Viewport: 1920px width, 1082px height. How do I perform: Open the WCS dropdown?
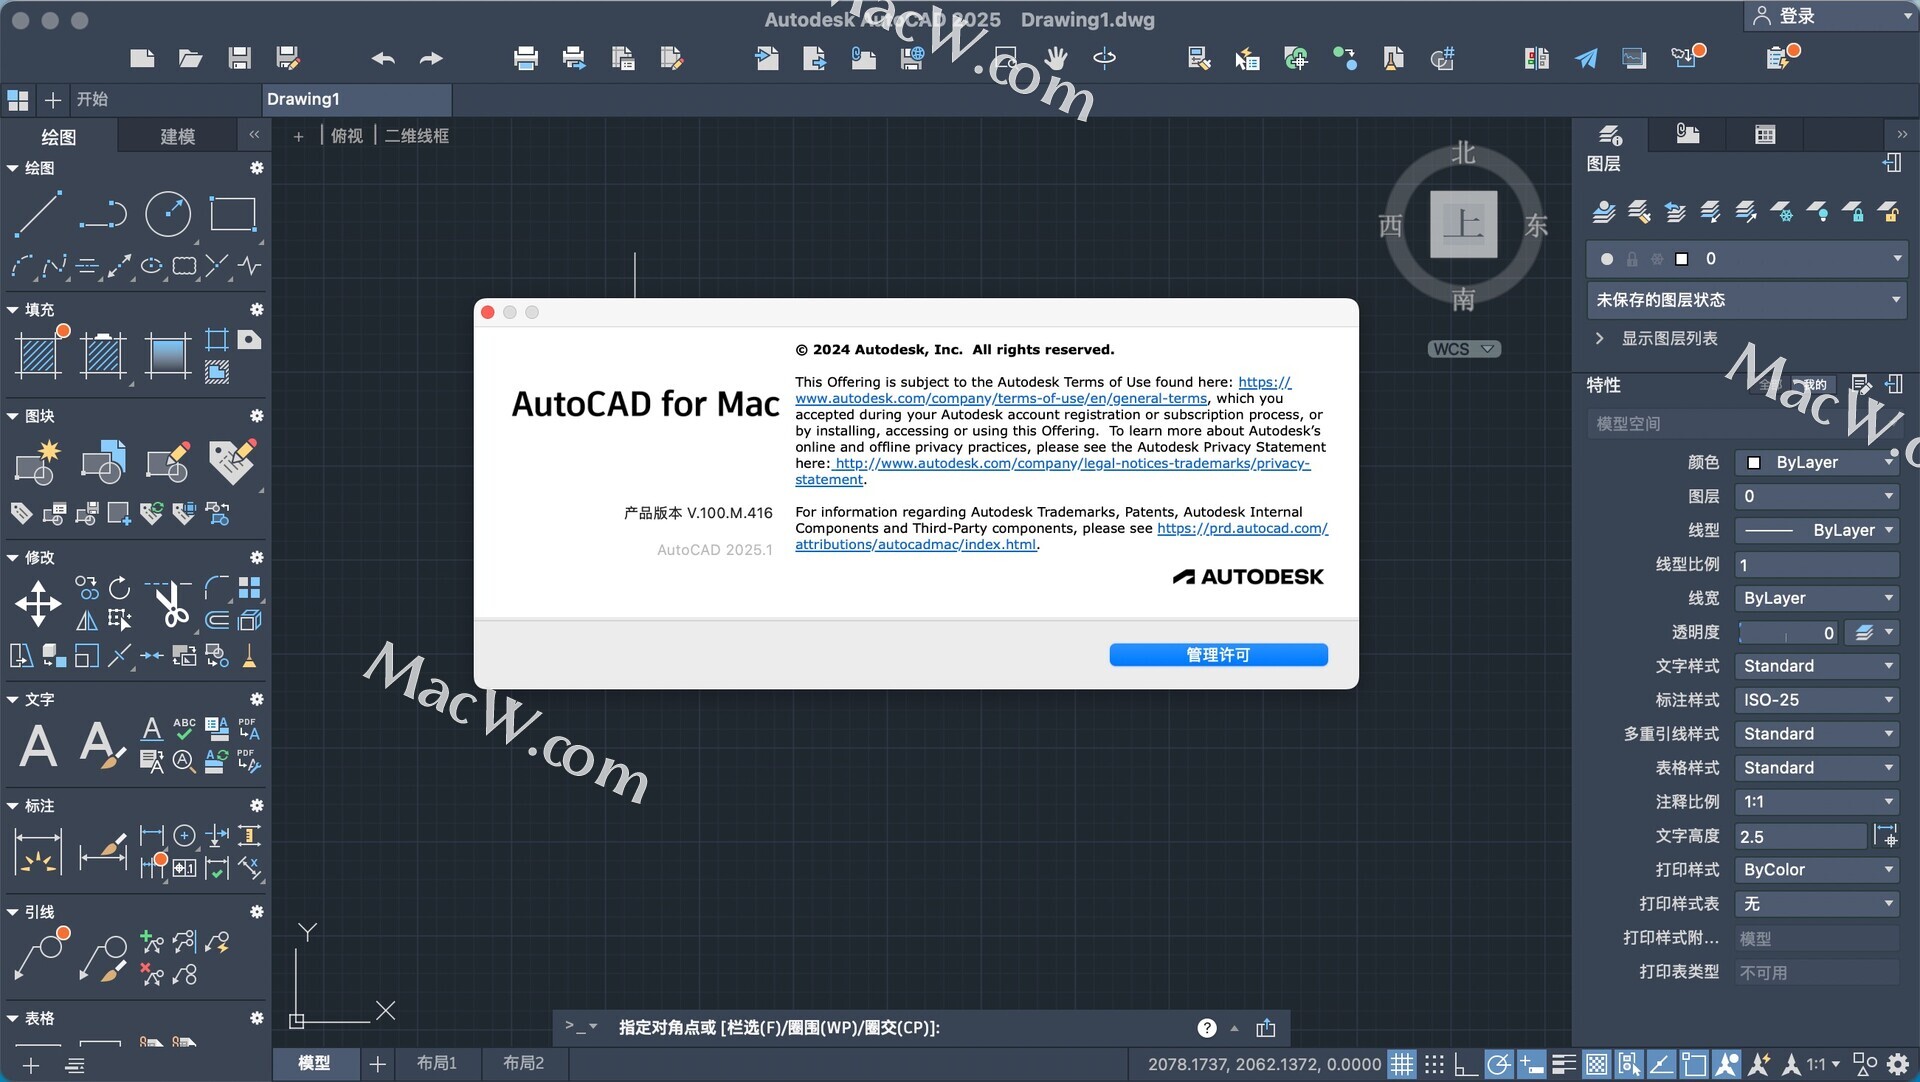coord(1464,349)
